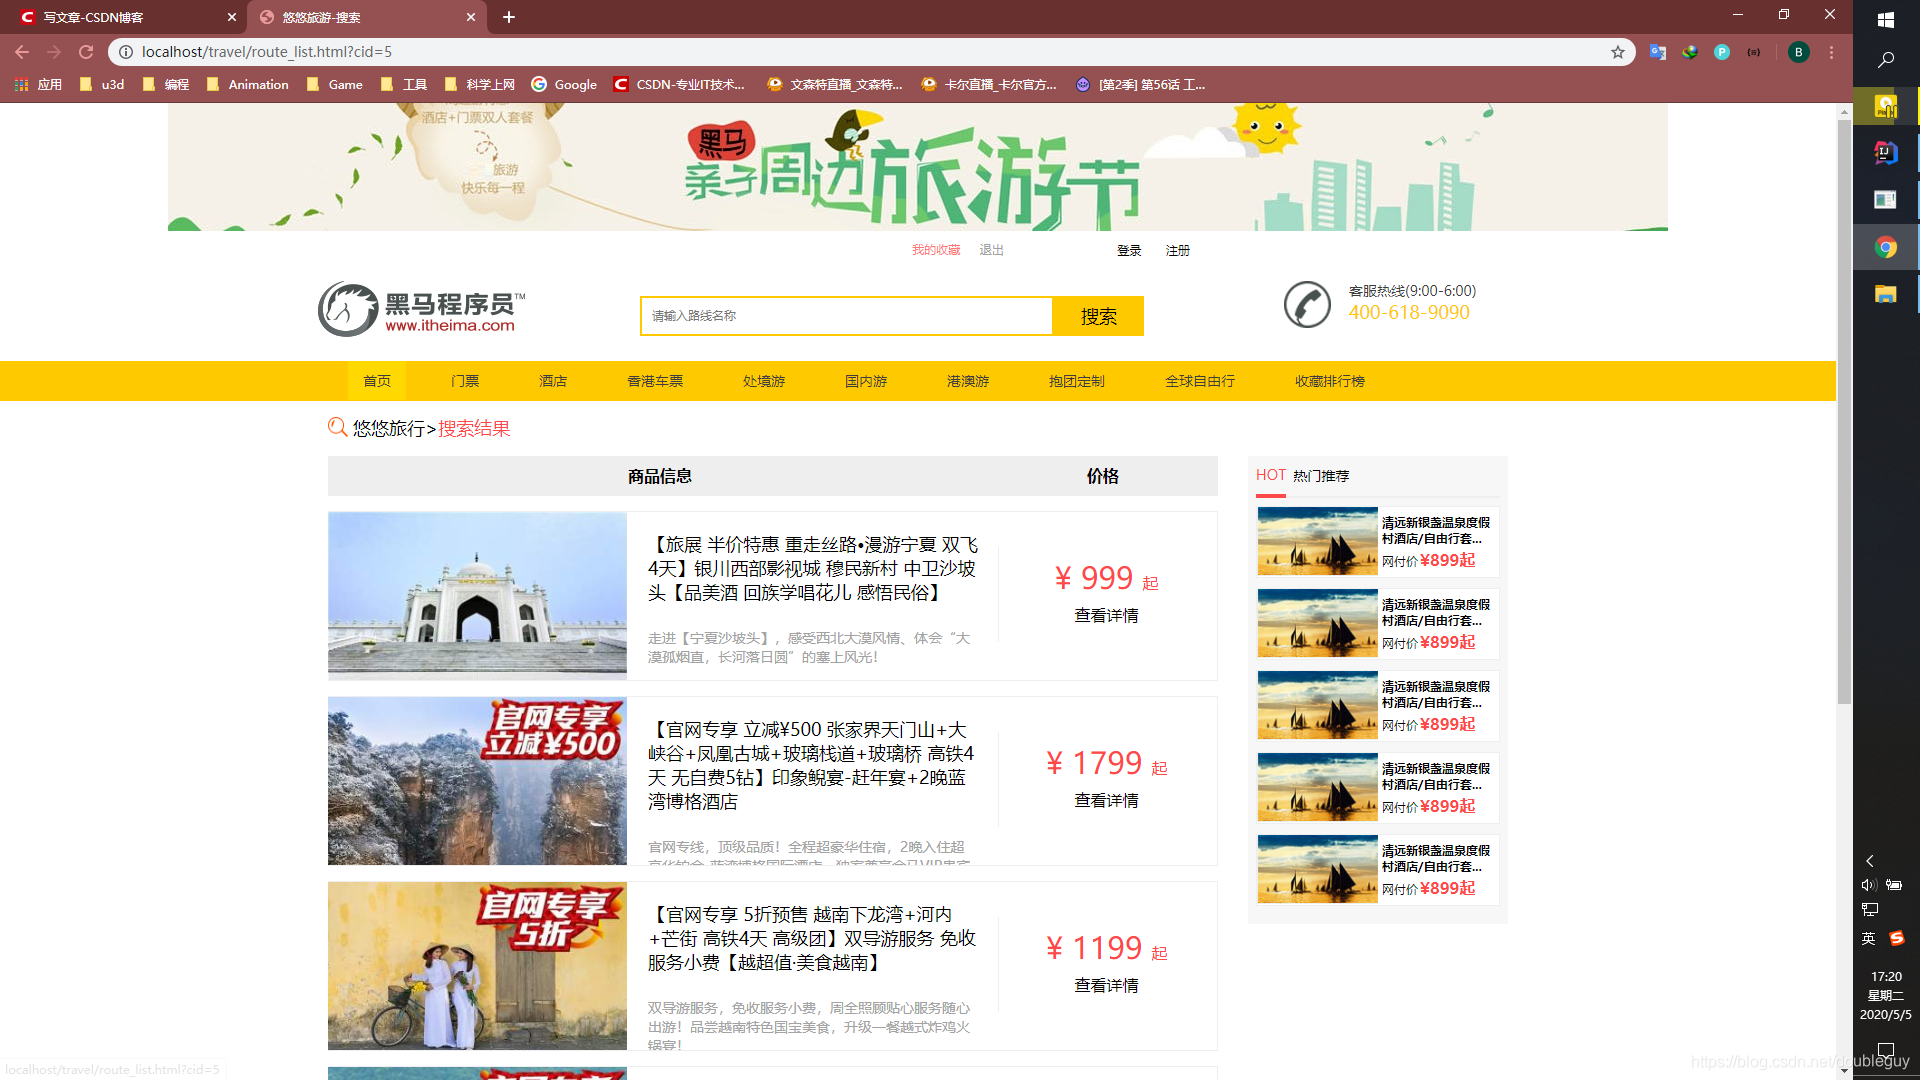Click the customer hotline phone icon
1920x1080 pixels.
1307,304
